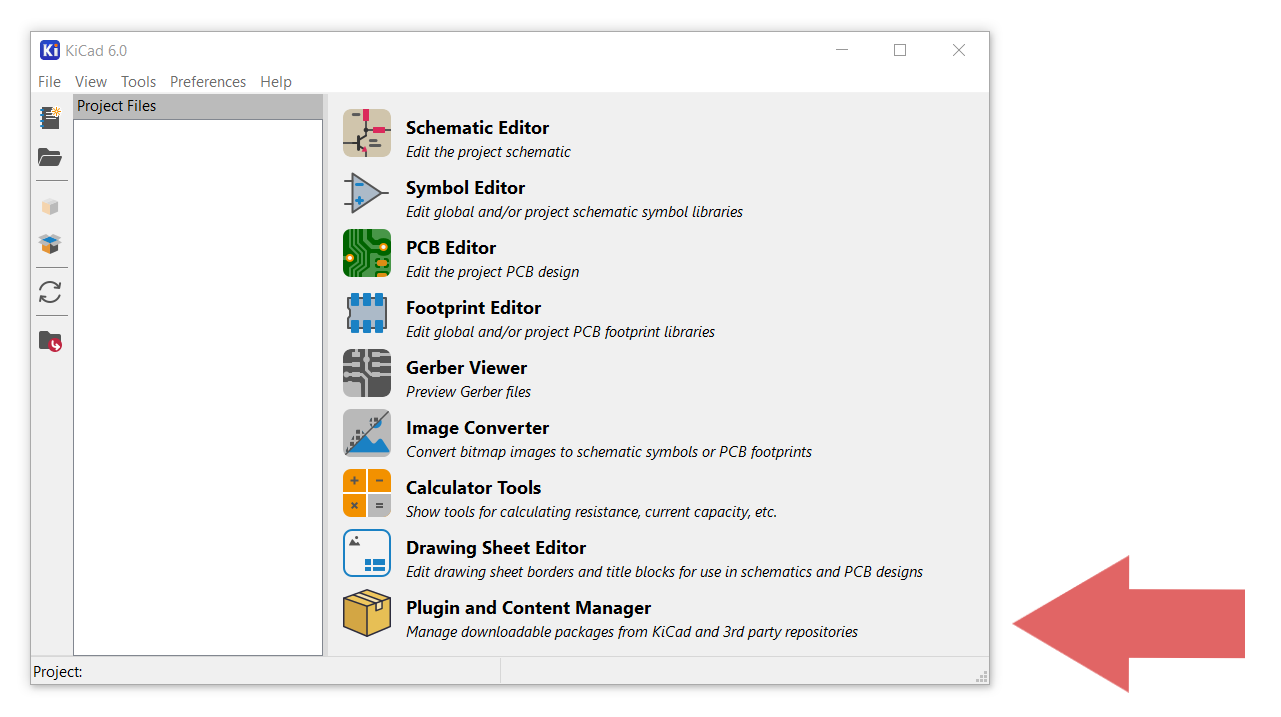Open the File menu
The height and width of the screenshot is (717, 1281).
49,82
